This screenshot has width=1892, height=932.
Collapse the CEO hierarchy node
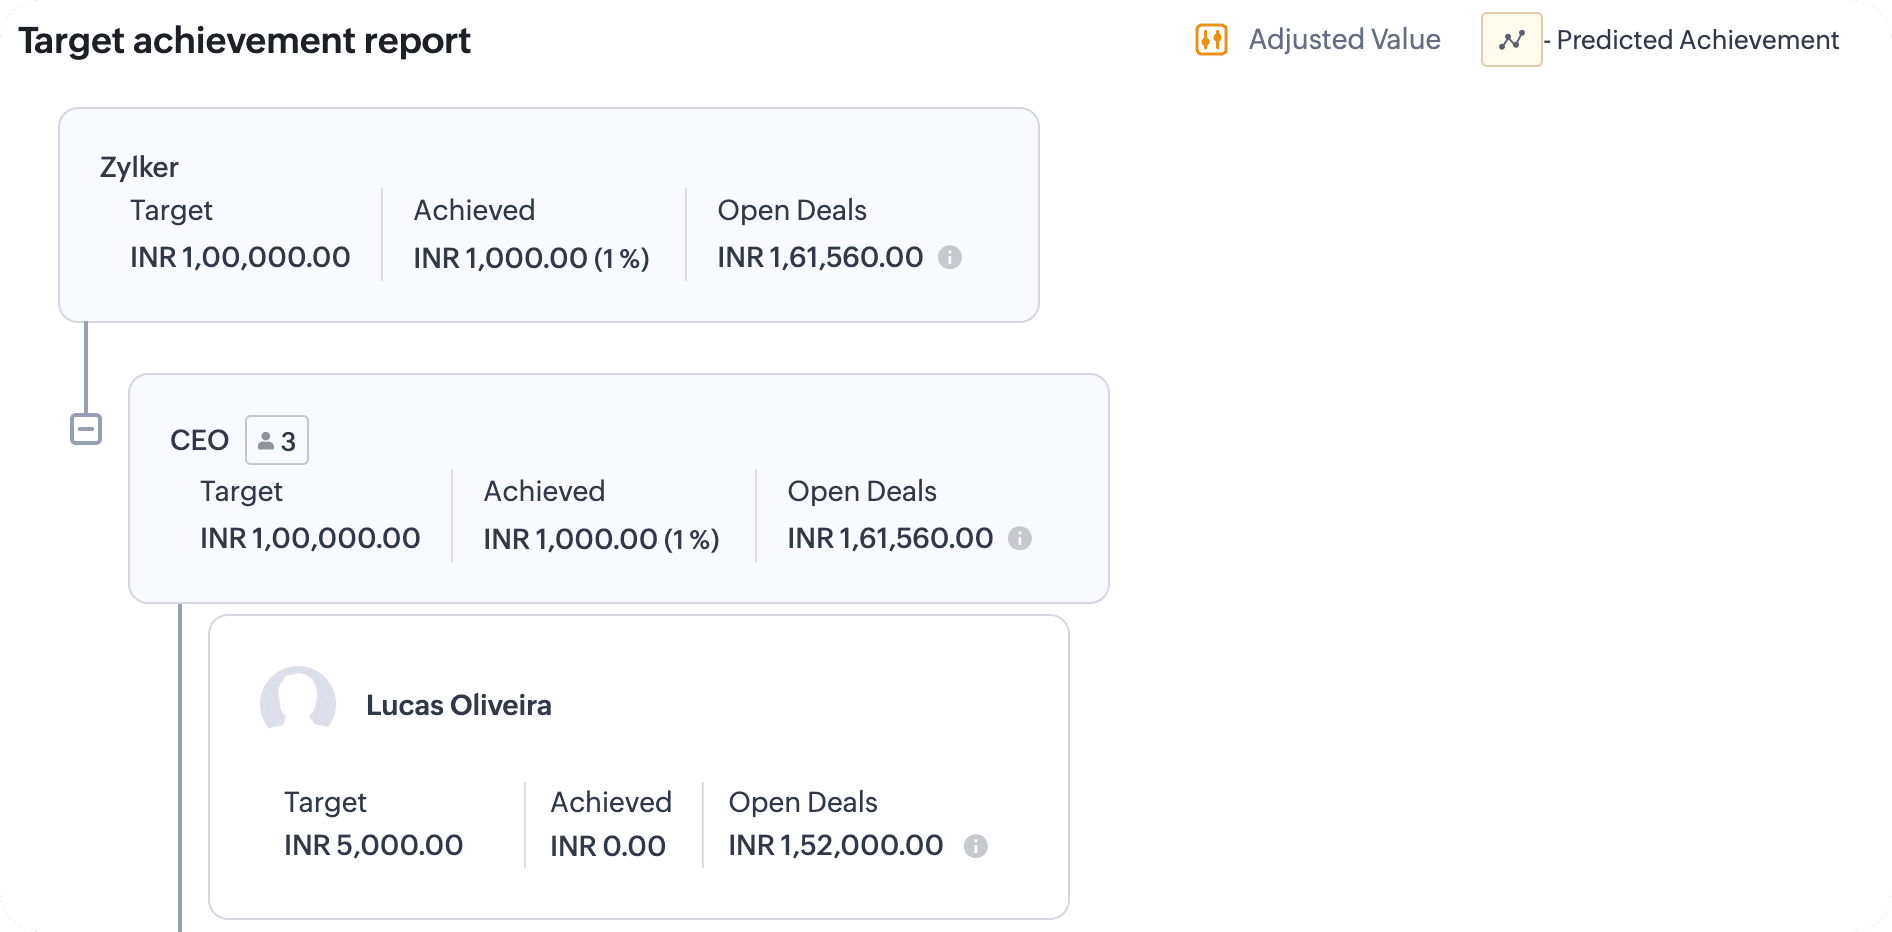point(86,430)
